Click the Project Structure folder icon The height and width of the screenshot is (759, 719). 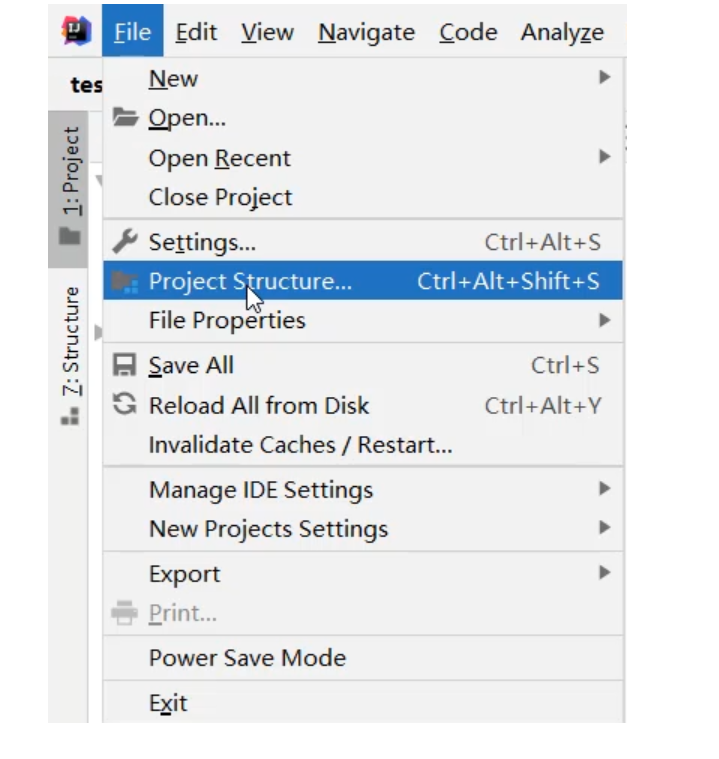click(125, 282)
